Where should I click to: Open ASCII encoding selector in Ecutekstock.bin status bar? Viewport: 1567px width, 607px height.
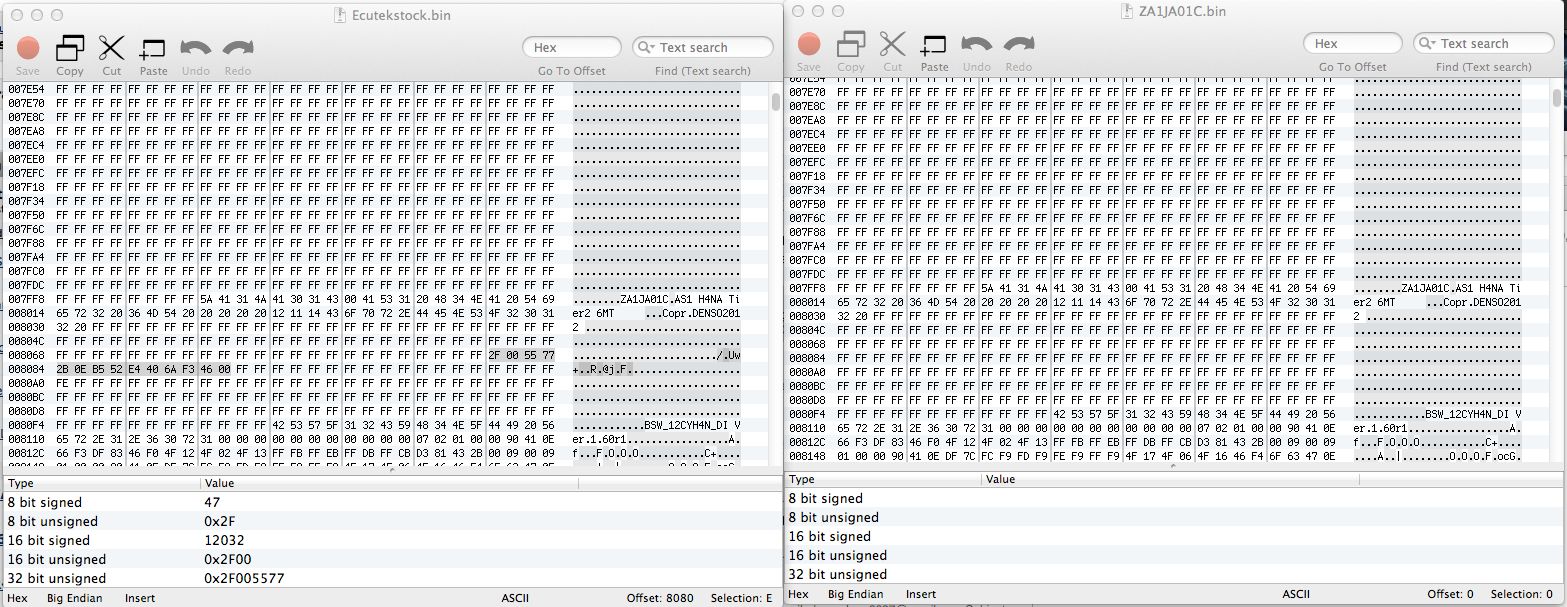tap(515, 598)
